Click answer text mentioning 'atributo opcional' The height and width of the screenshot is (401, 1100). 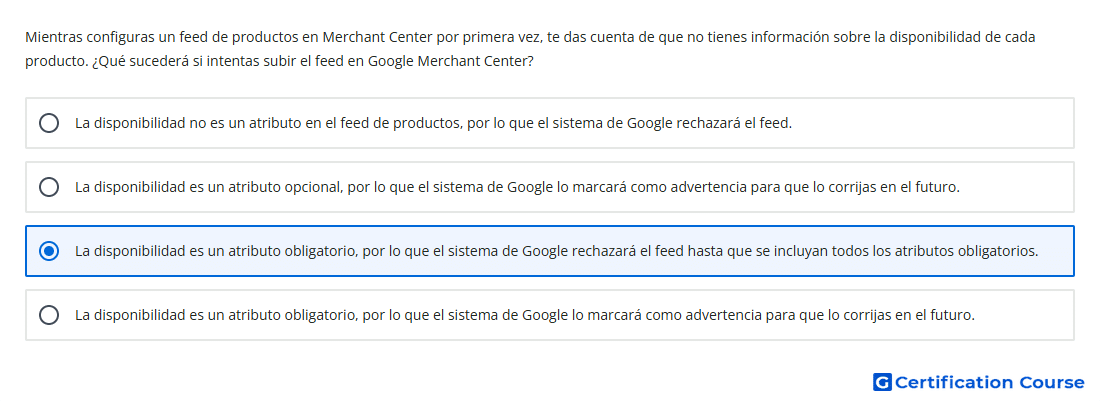coord(517,187)
